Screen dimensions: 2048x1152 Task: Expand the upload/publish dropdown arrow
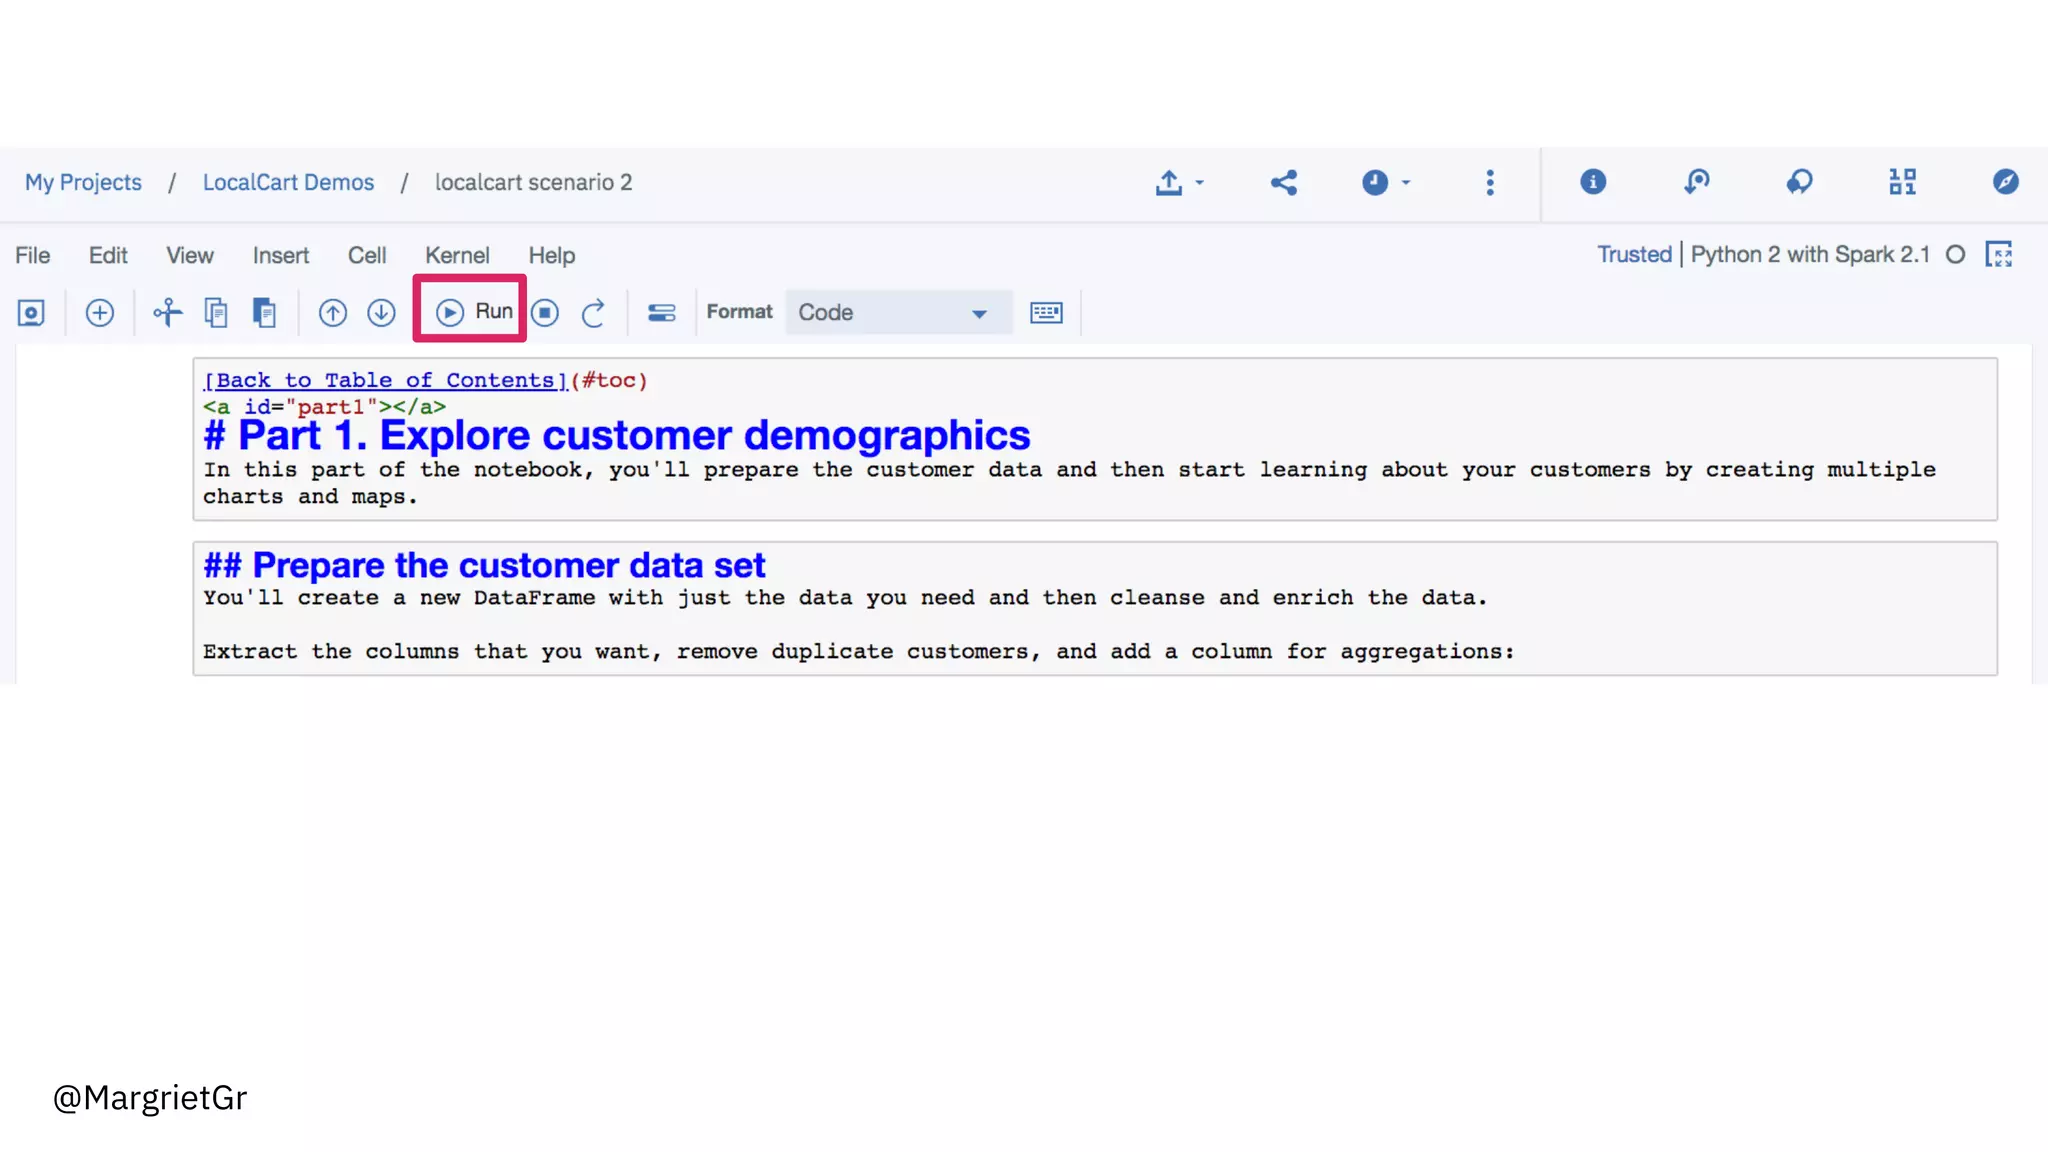1199,182
